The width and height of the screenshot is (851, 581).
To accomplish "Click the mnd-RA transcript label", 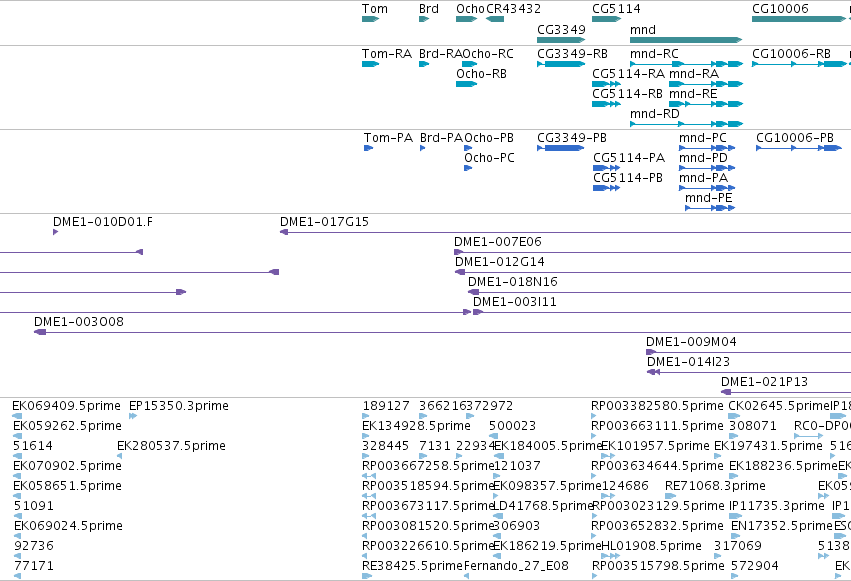I will point(694,74).
